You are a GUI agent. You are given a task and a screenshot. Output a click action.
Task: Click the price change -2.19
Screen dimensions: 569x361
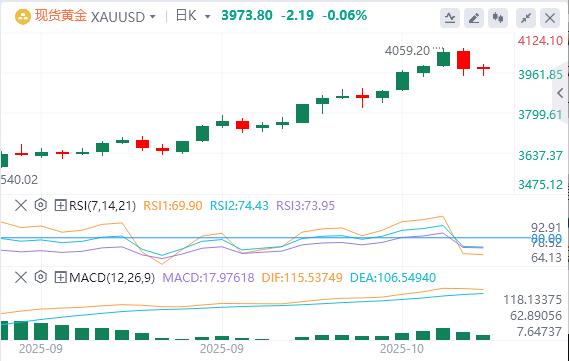297,16
